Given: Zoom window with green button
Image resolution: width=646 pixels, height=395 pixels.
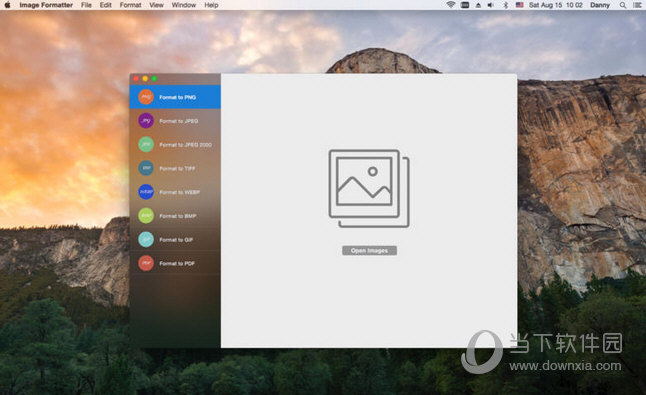Looking at the screenshot, I should click(x=154, y=78).
